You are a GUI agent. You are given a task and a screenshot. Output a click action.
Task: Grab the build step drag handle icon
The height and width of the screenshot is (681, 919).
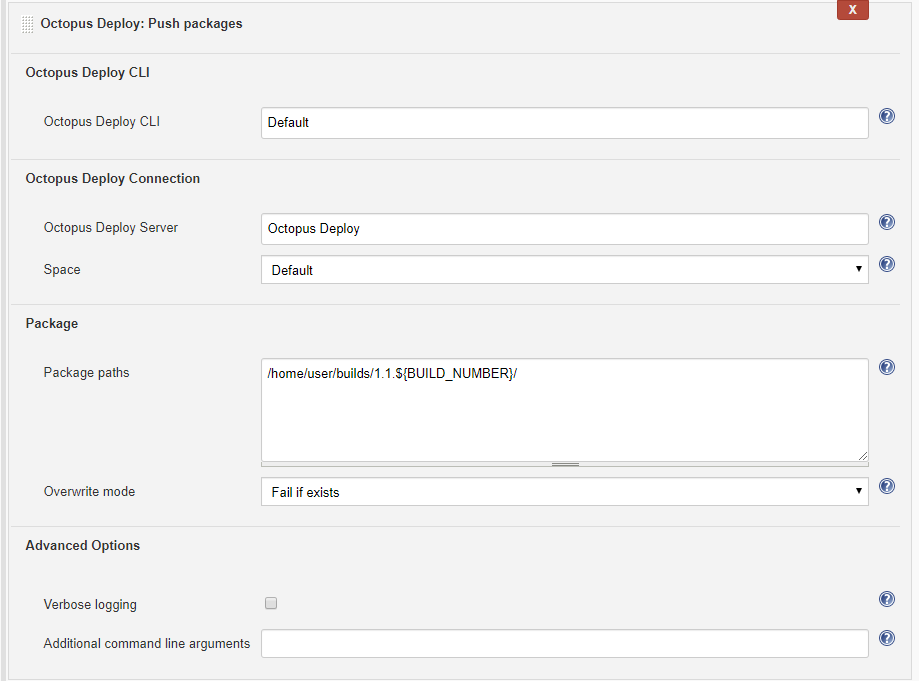click(x=28, y=24)
